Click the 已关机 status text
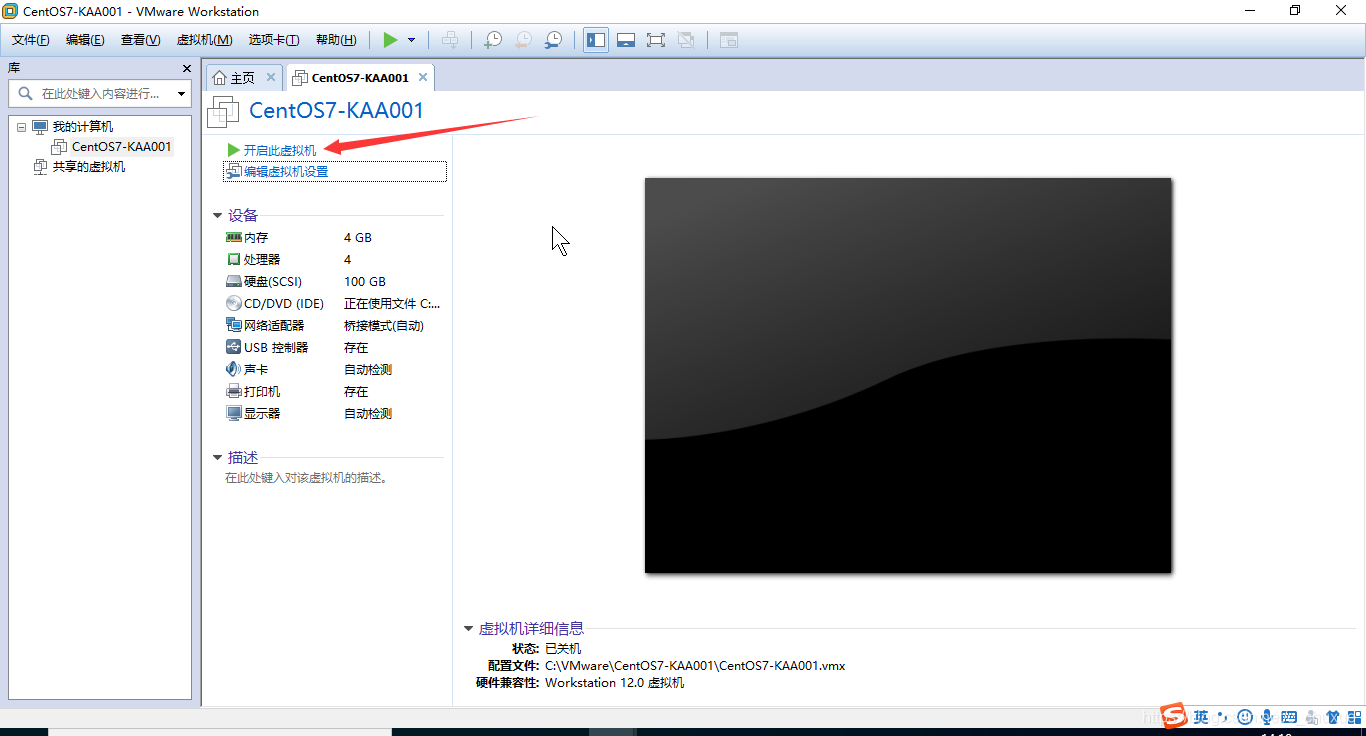This screenshot has height=736, width=1366. (563, 648)
